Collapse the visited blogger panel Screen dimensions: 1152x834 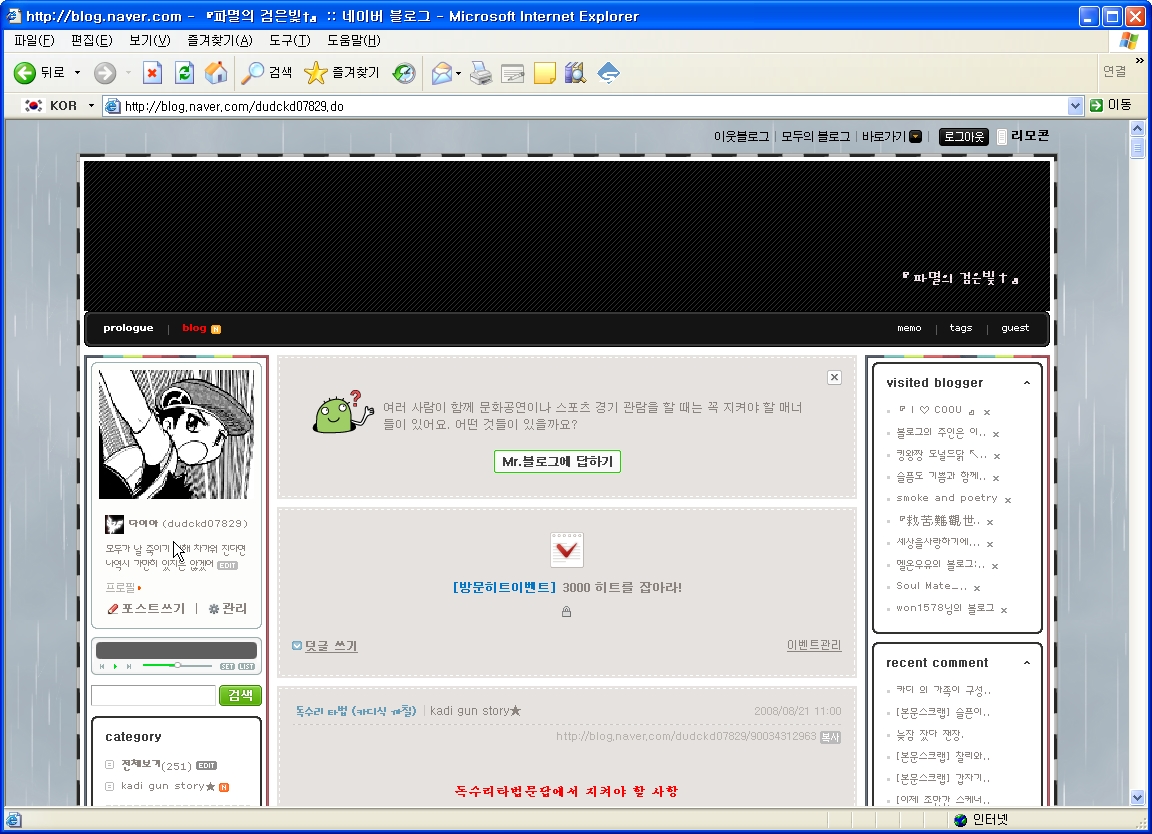click(1026, 383)
